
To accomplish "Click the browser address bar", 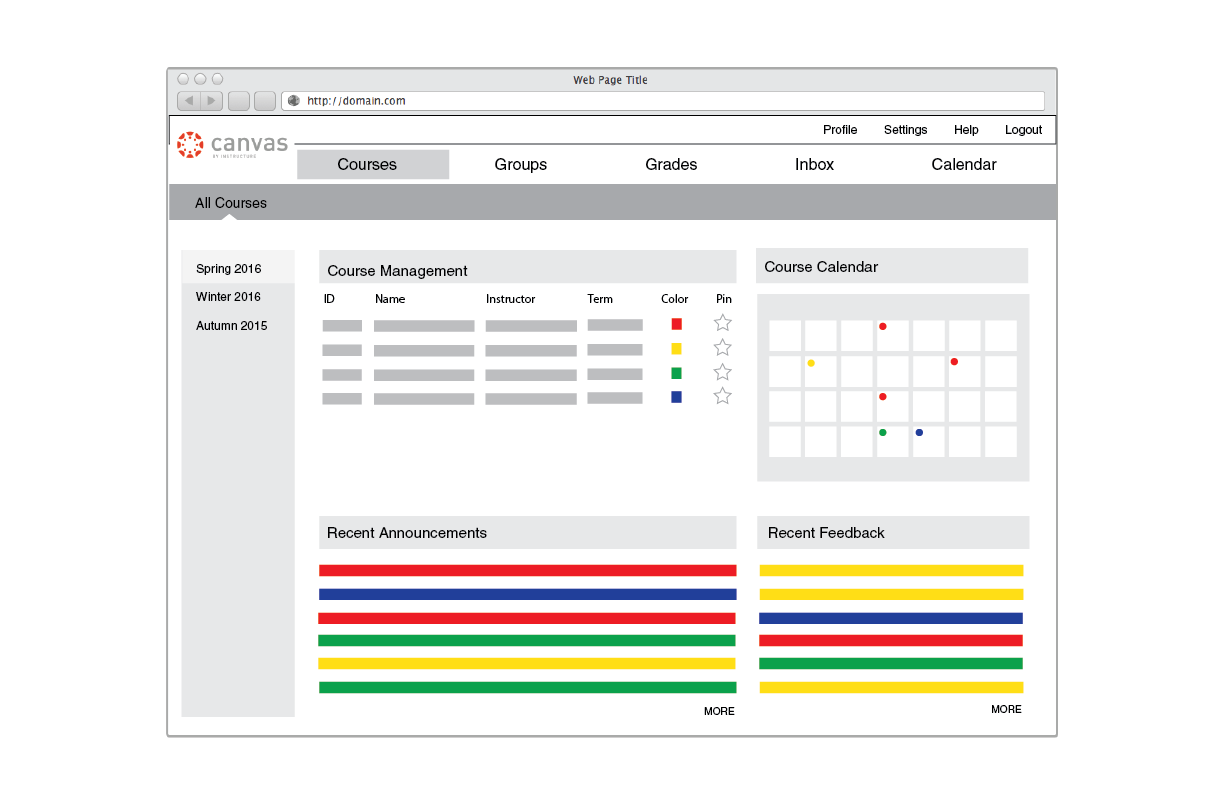I will 663,101.
